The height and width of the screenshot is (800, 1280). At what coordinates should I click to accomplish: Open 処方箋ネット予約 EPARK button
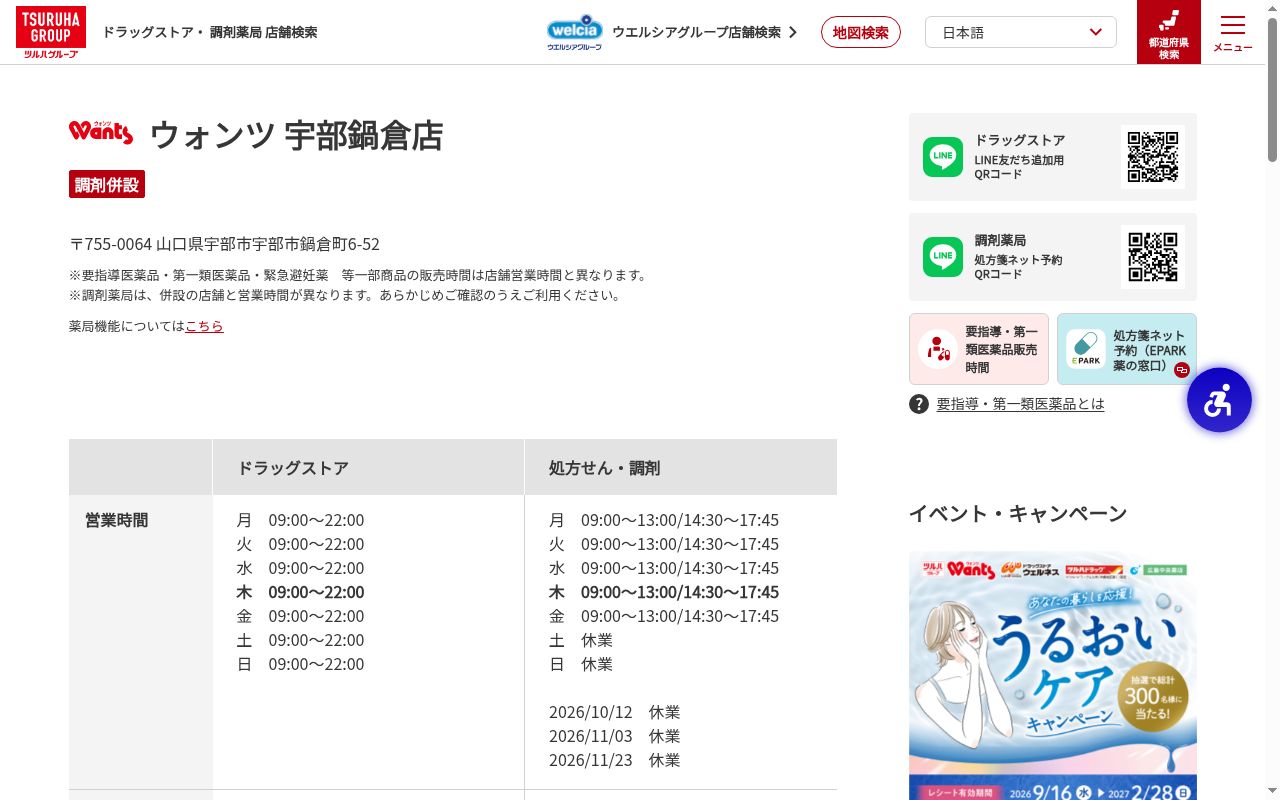tap(1127, 349)
